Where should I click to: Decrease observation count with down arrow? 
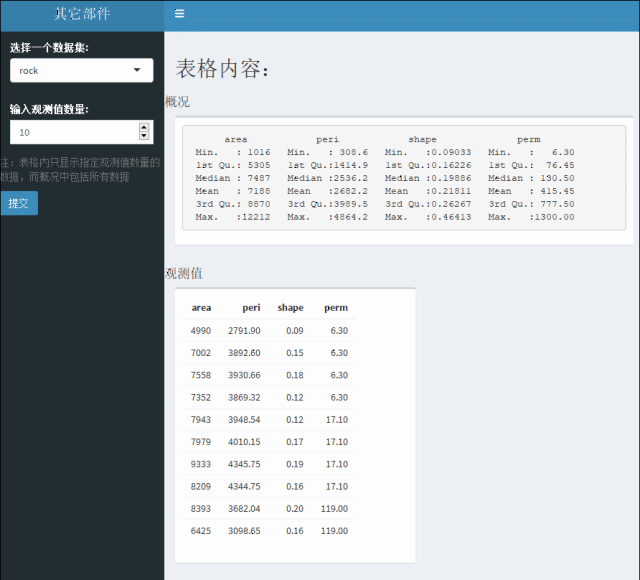144,136
